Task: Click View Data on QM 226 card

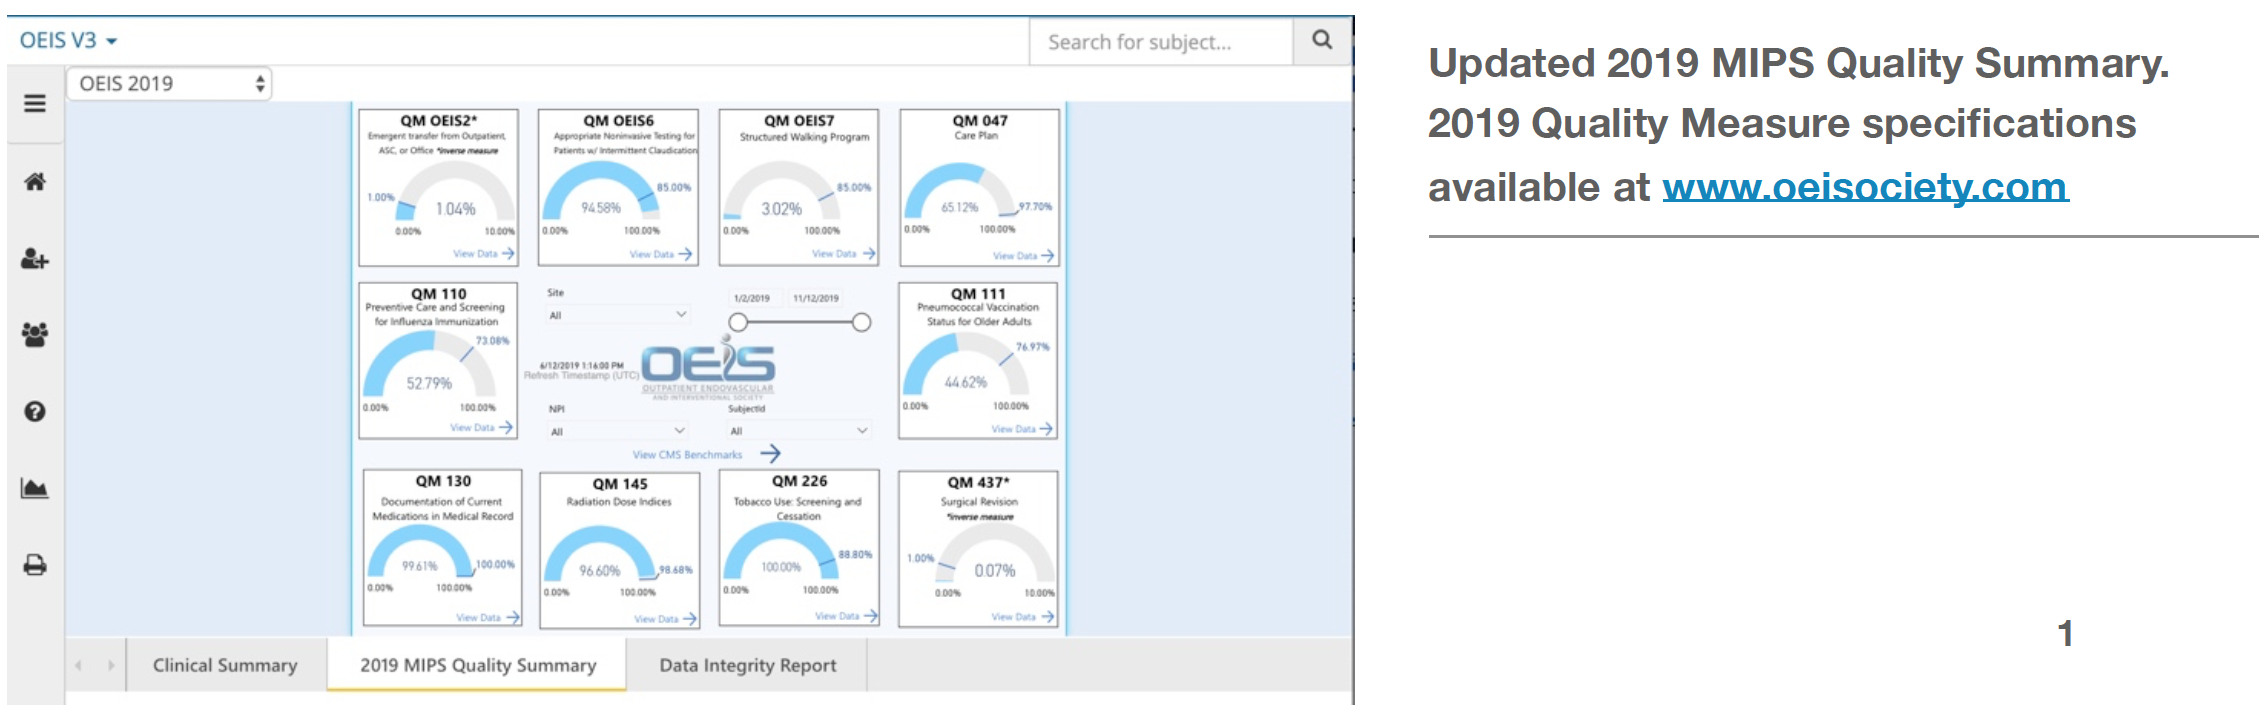Action: click(x=846, y=616)
